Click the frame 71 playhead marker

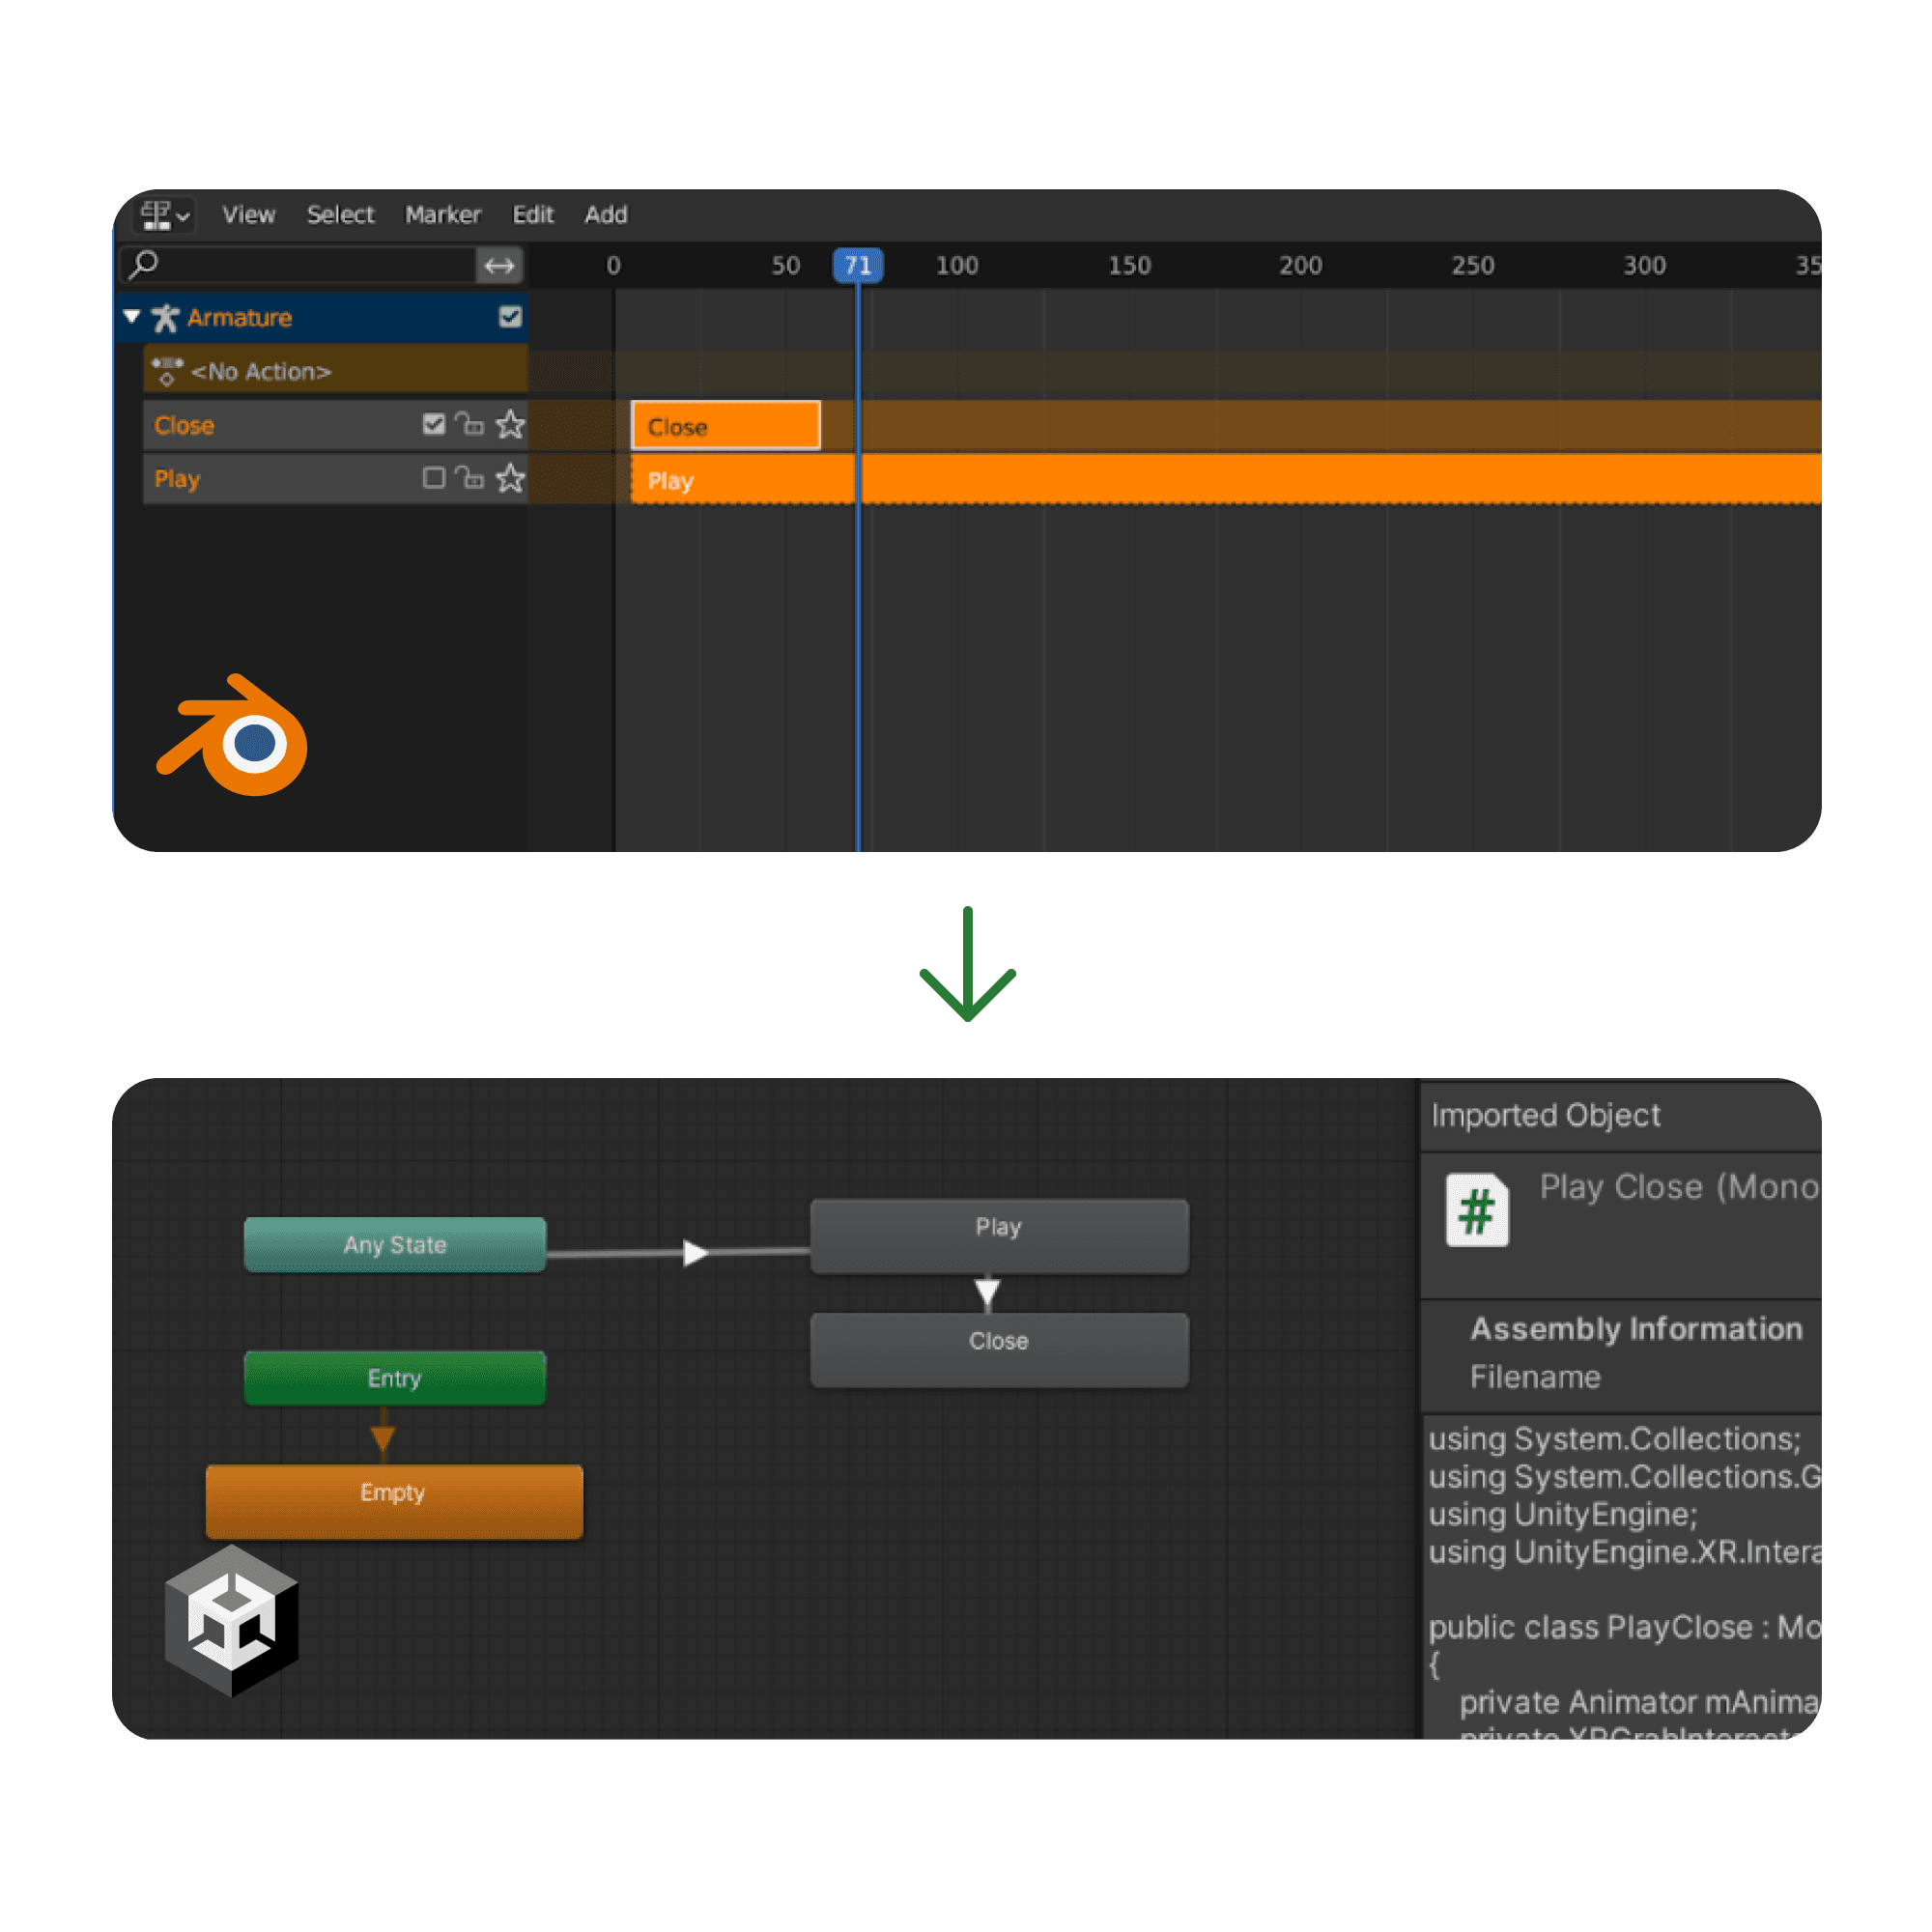pyautogui.click(x=858, y=266)
